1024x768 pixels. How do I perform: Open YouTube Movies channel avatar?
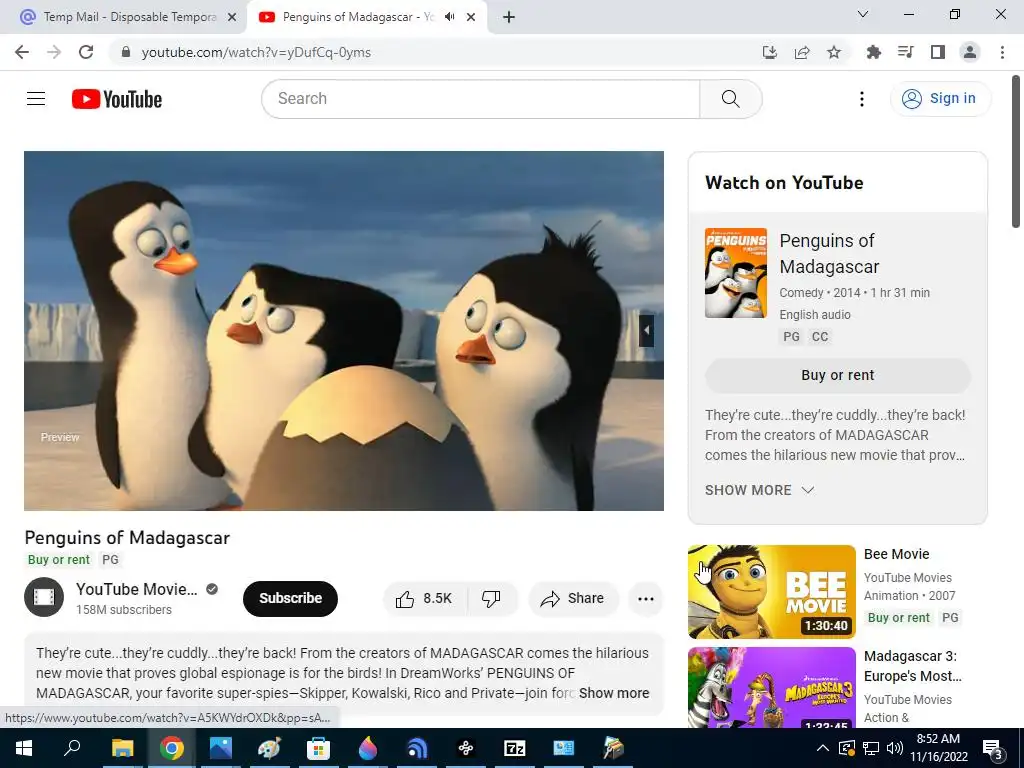pos(44,598)
